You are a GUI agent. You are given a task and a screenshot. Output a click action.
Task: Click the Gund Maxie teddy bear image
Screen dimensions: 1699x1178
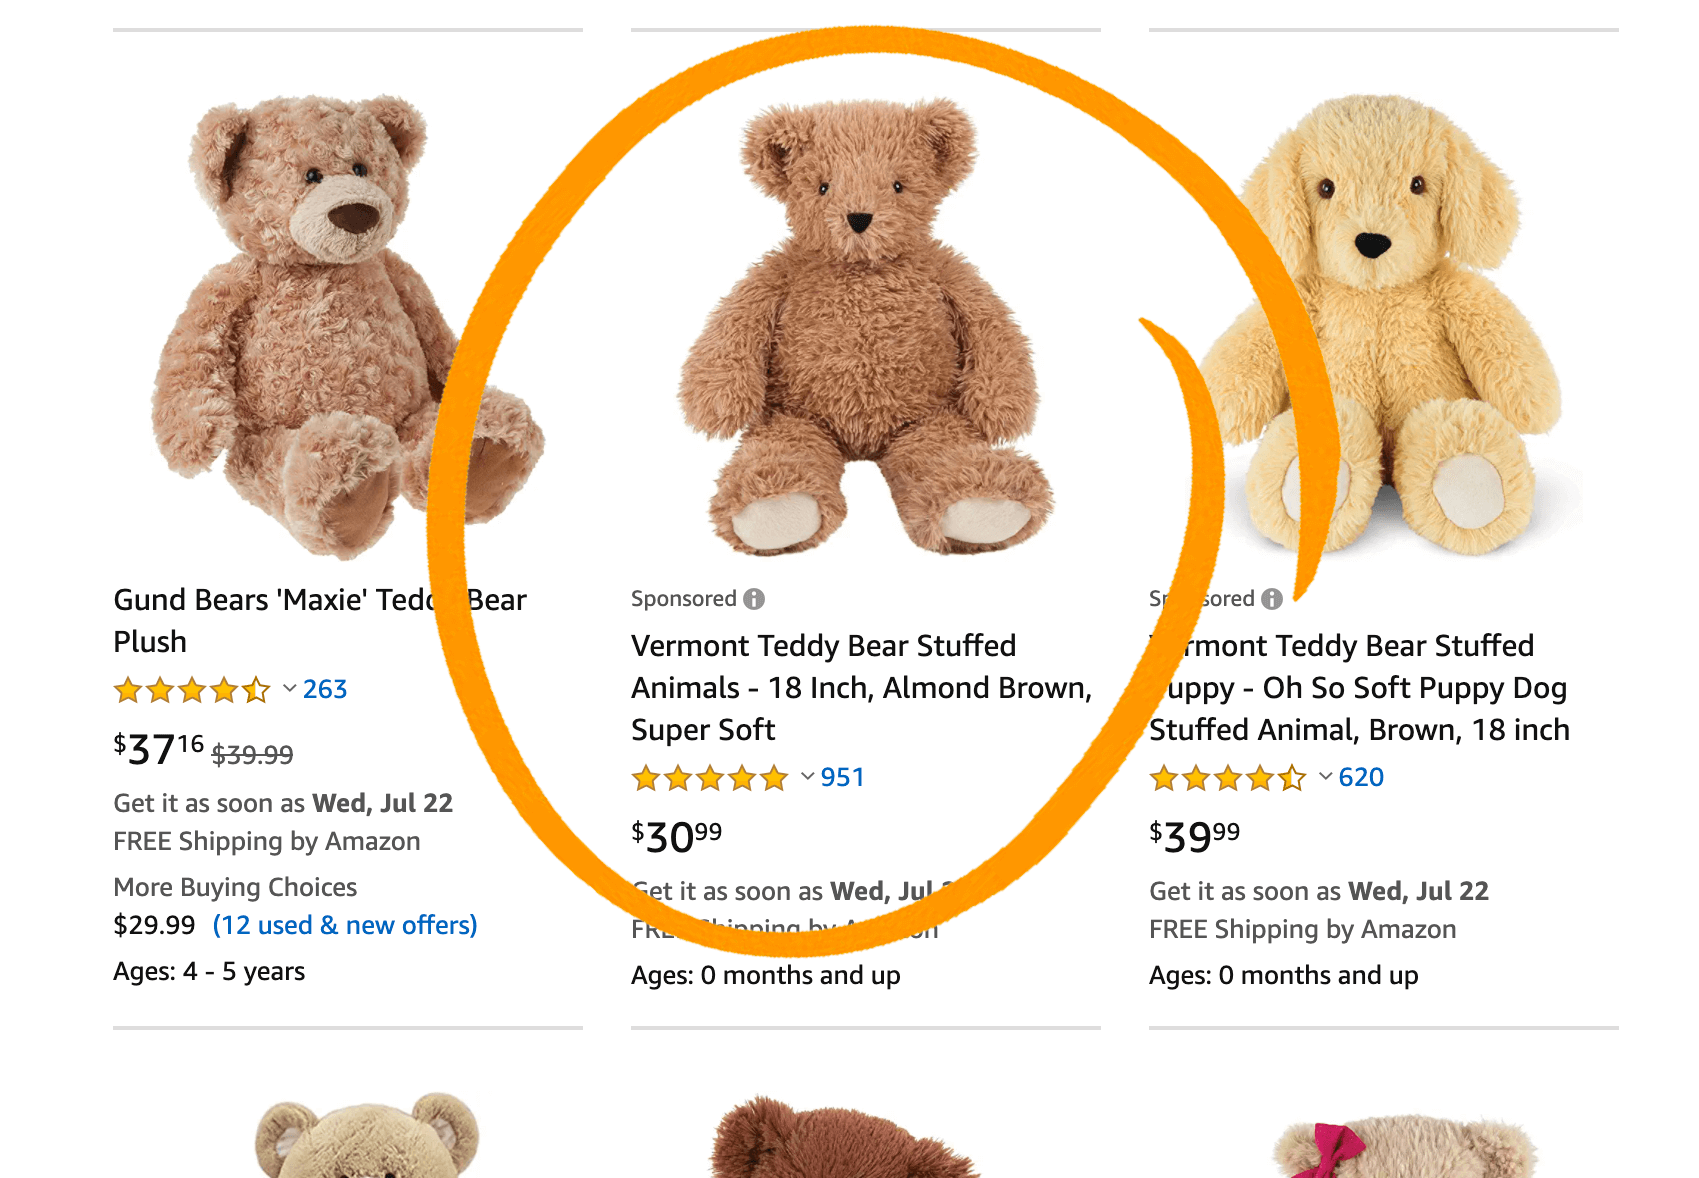coord(320,320)
